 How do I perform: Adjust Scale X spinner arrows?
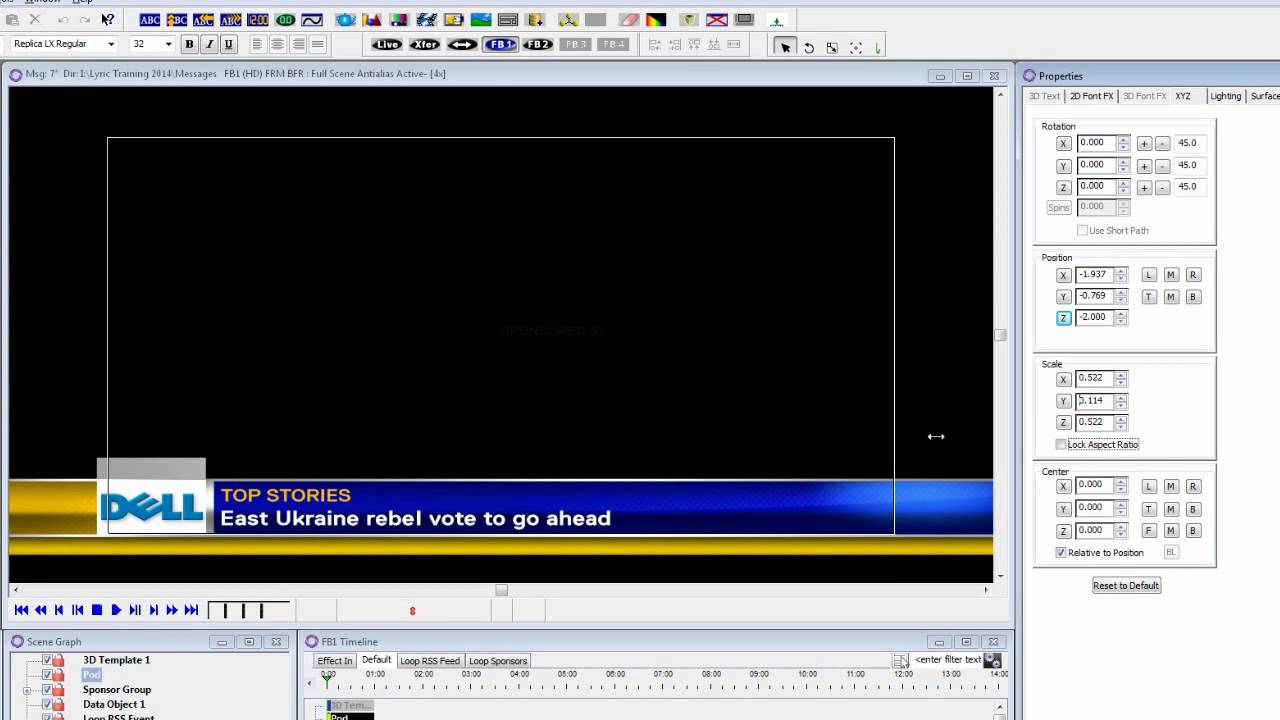click(1121, 379)
